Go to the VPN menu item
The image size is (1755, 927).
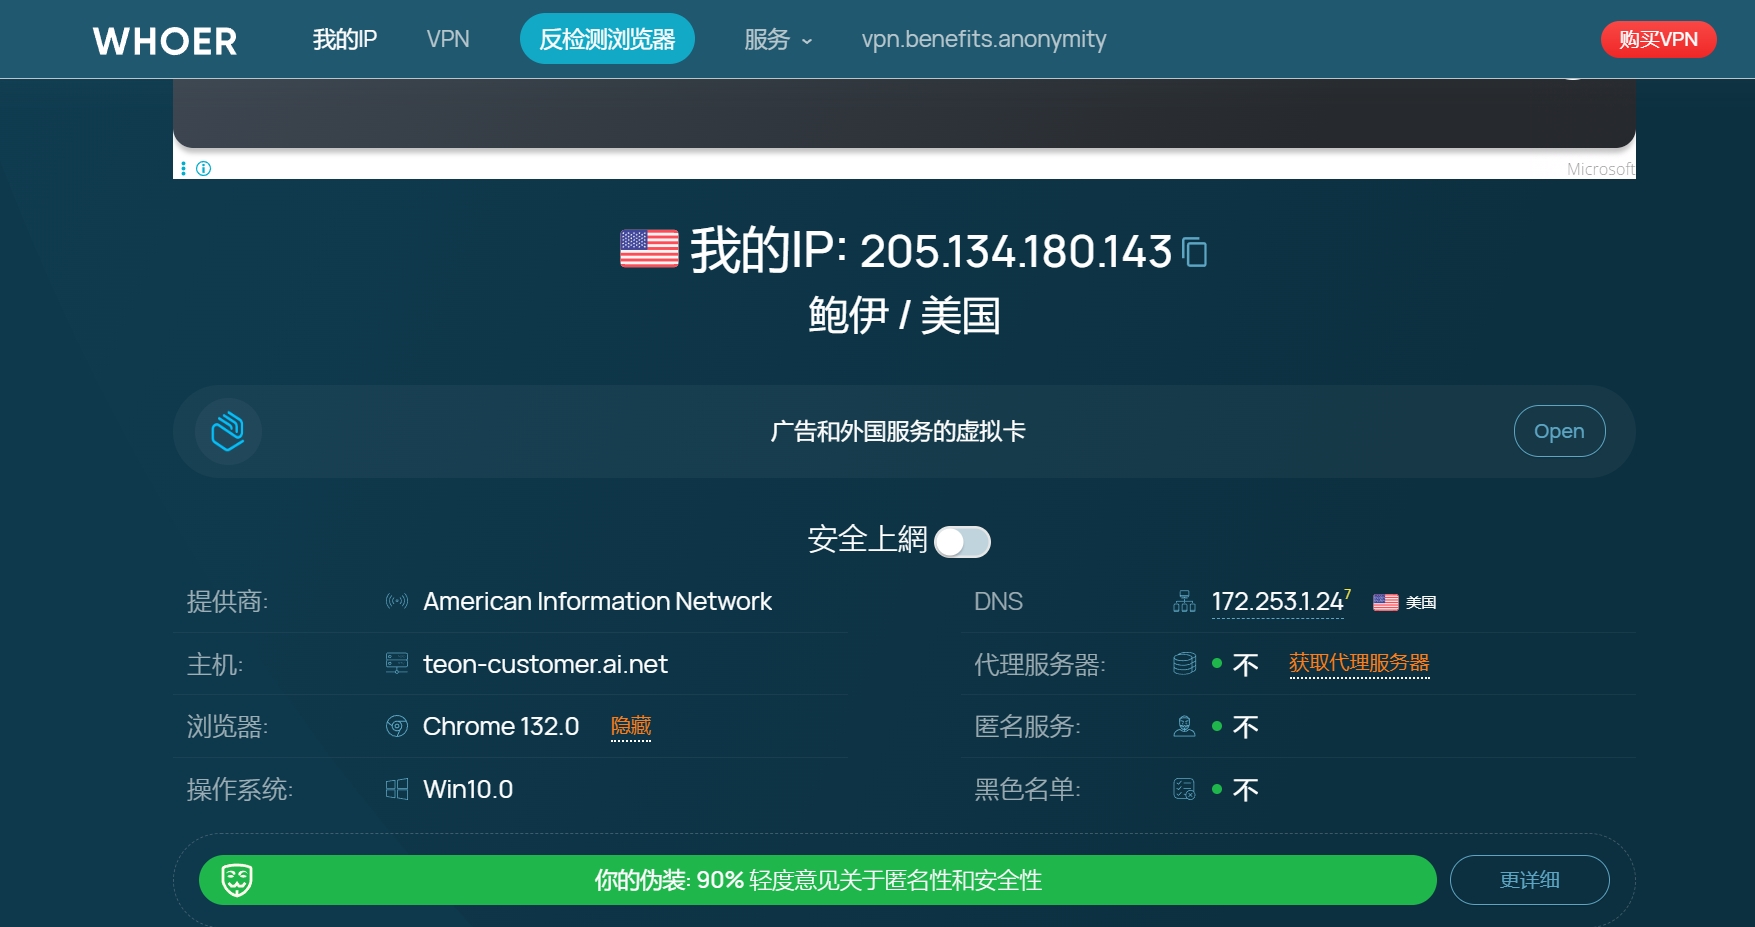(448, 40)
